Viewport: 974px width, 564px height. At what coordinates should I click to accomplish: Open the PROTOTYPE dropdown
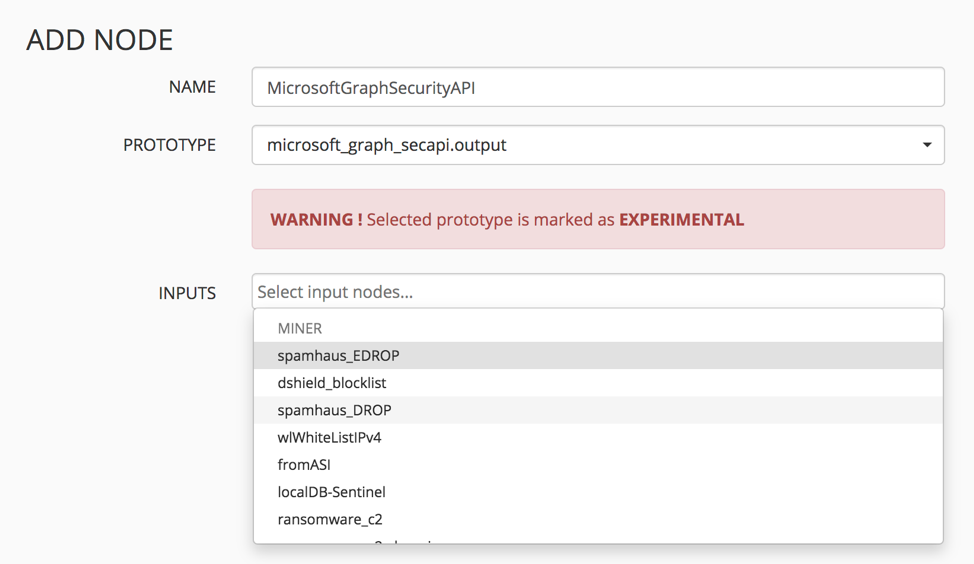click(x=597, y=145)
